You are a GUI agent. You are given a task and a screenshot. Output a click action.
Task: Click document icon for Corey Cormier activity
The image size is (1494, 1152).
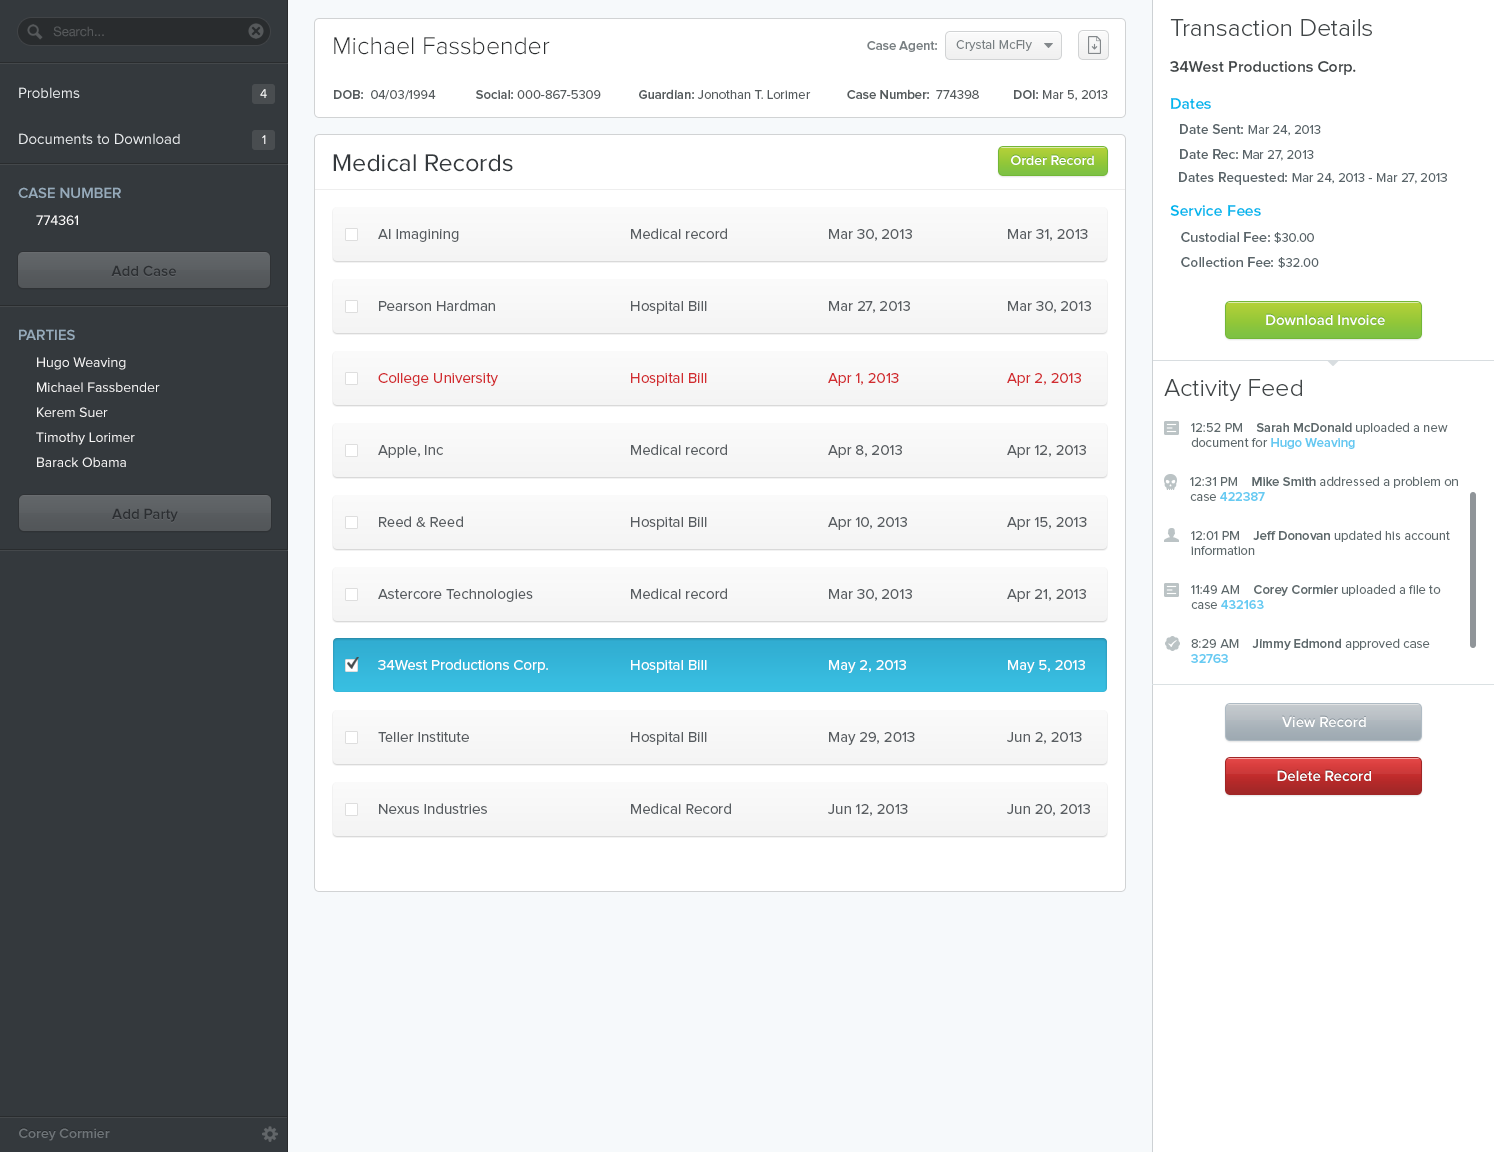pyautogui.click(x=1171, y=590)
